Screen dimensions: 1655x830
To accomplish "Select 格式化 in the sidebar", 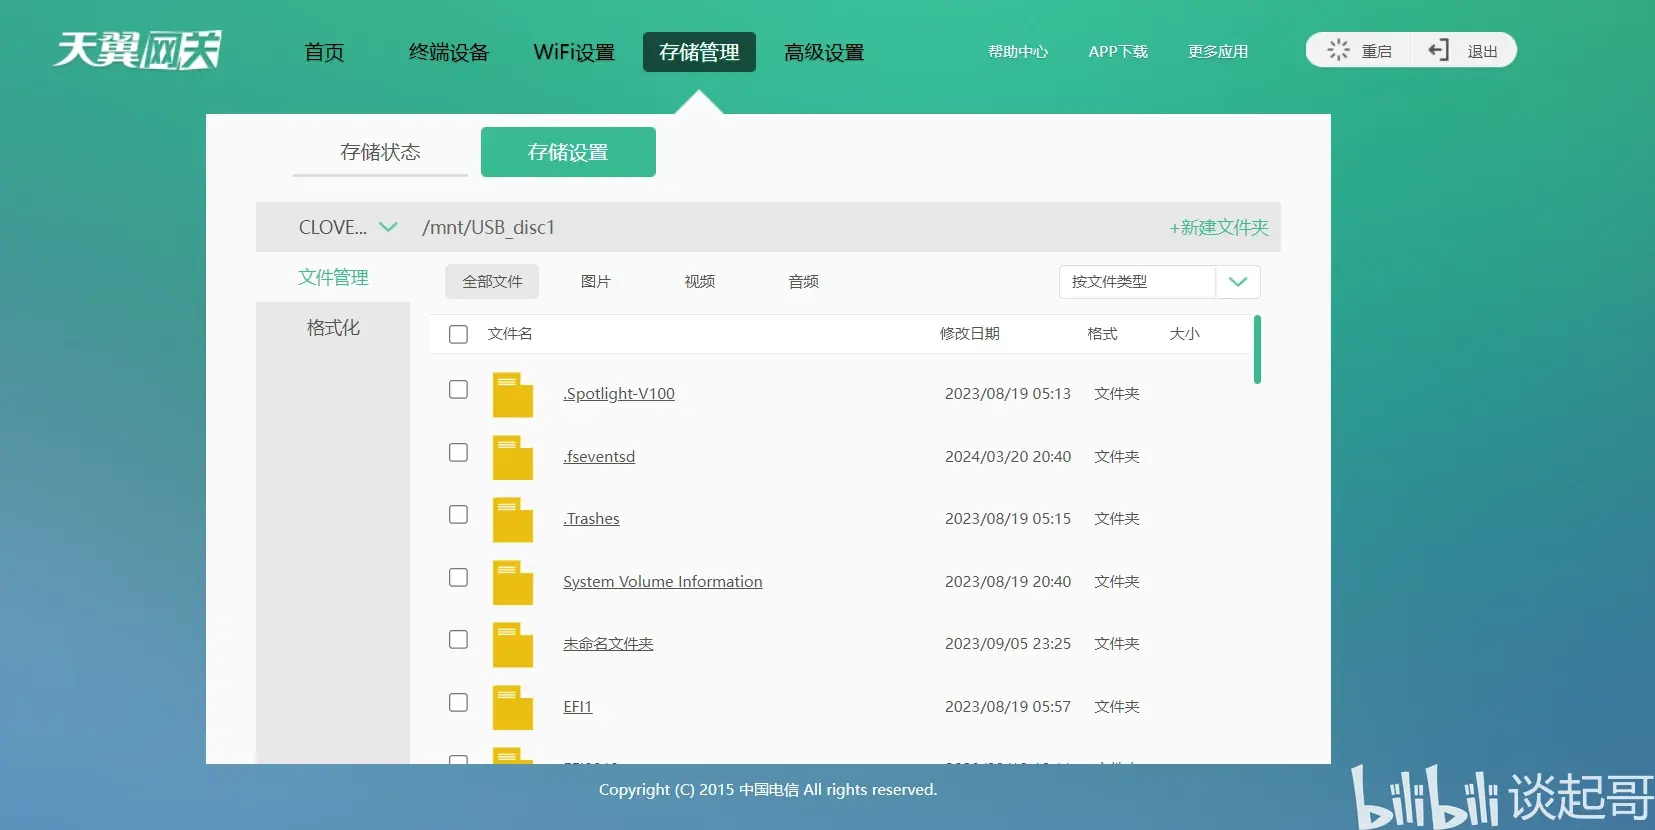I will [333, 327].
